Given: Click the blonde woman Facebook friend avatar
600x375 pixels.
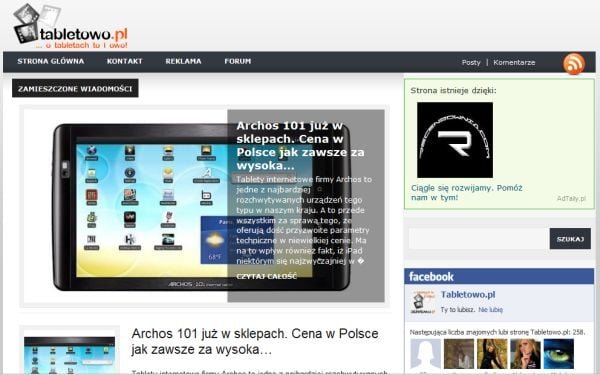Looking at the screenshot, I should [525, 354].
